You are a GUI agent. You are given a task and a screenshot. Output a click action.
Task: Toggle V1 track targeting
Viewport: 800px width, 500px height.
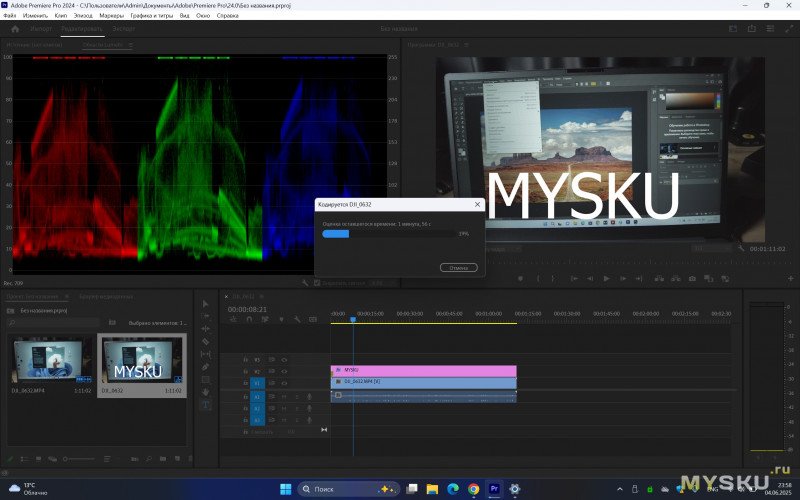[257, 383]
